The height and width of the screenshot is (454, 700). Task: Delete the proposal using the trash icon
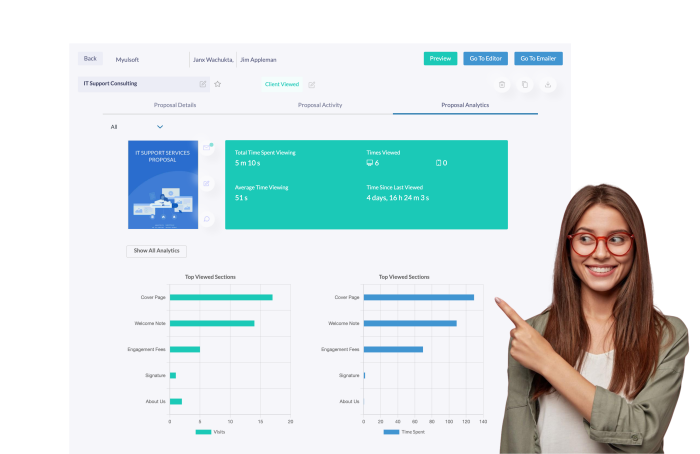[502, 85]
